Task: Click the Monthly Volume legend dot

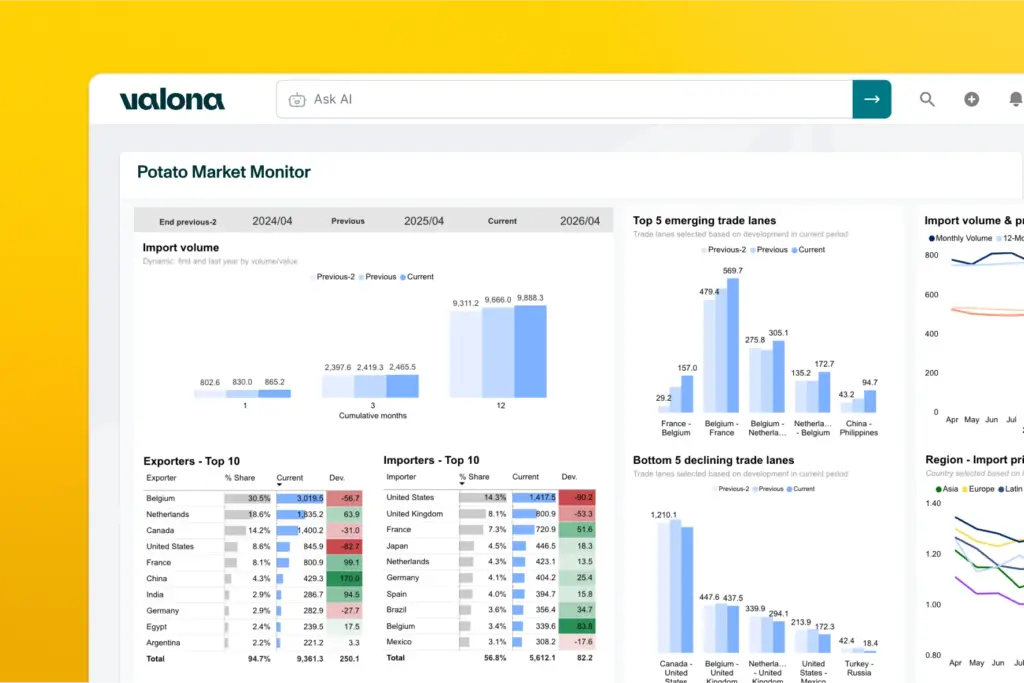Action: click(931, 238)
